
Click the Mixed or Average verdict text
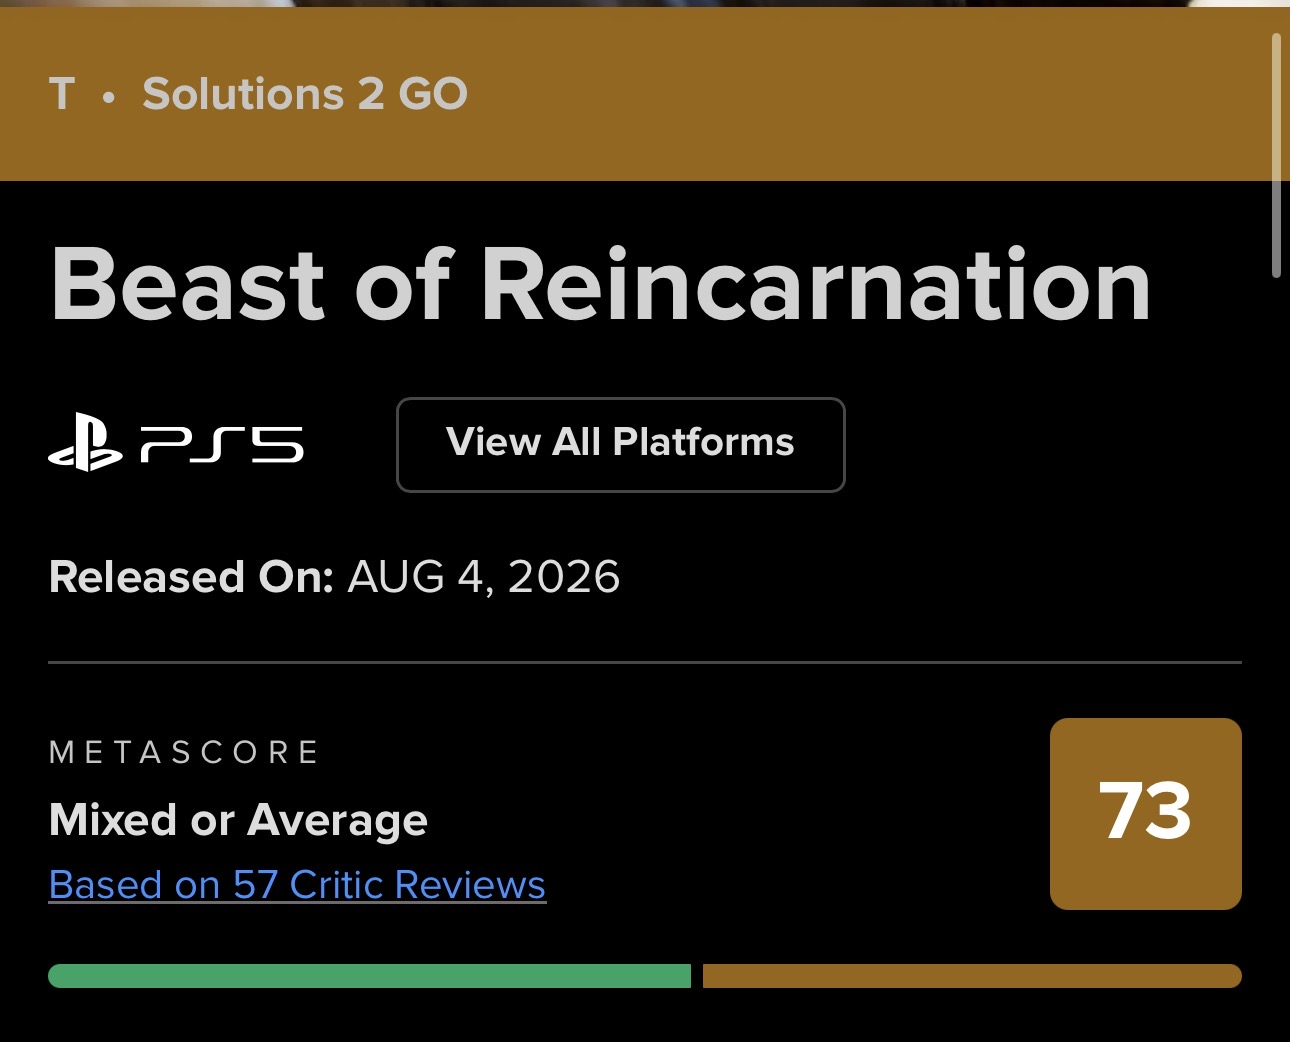pos(238,820)
